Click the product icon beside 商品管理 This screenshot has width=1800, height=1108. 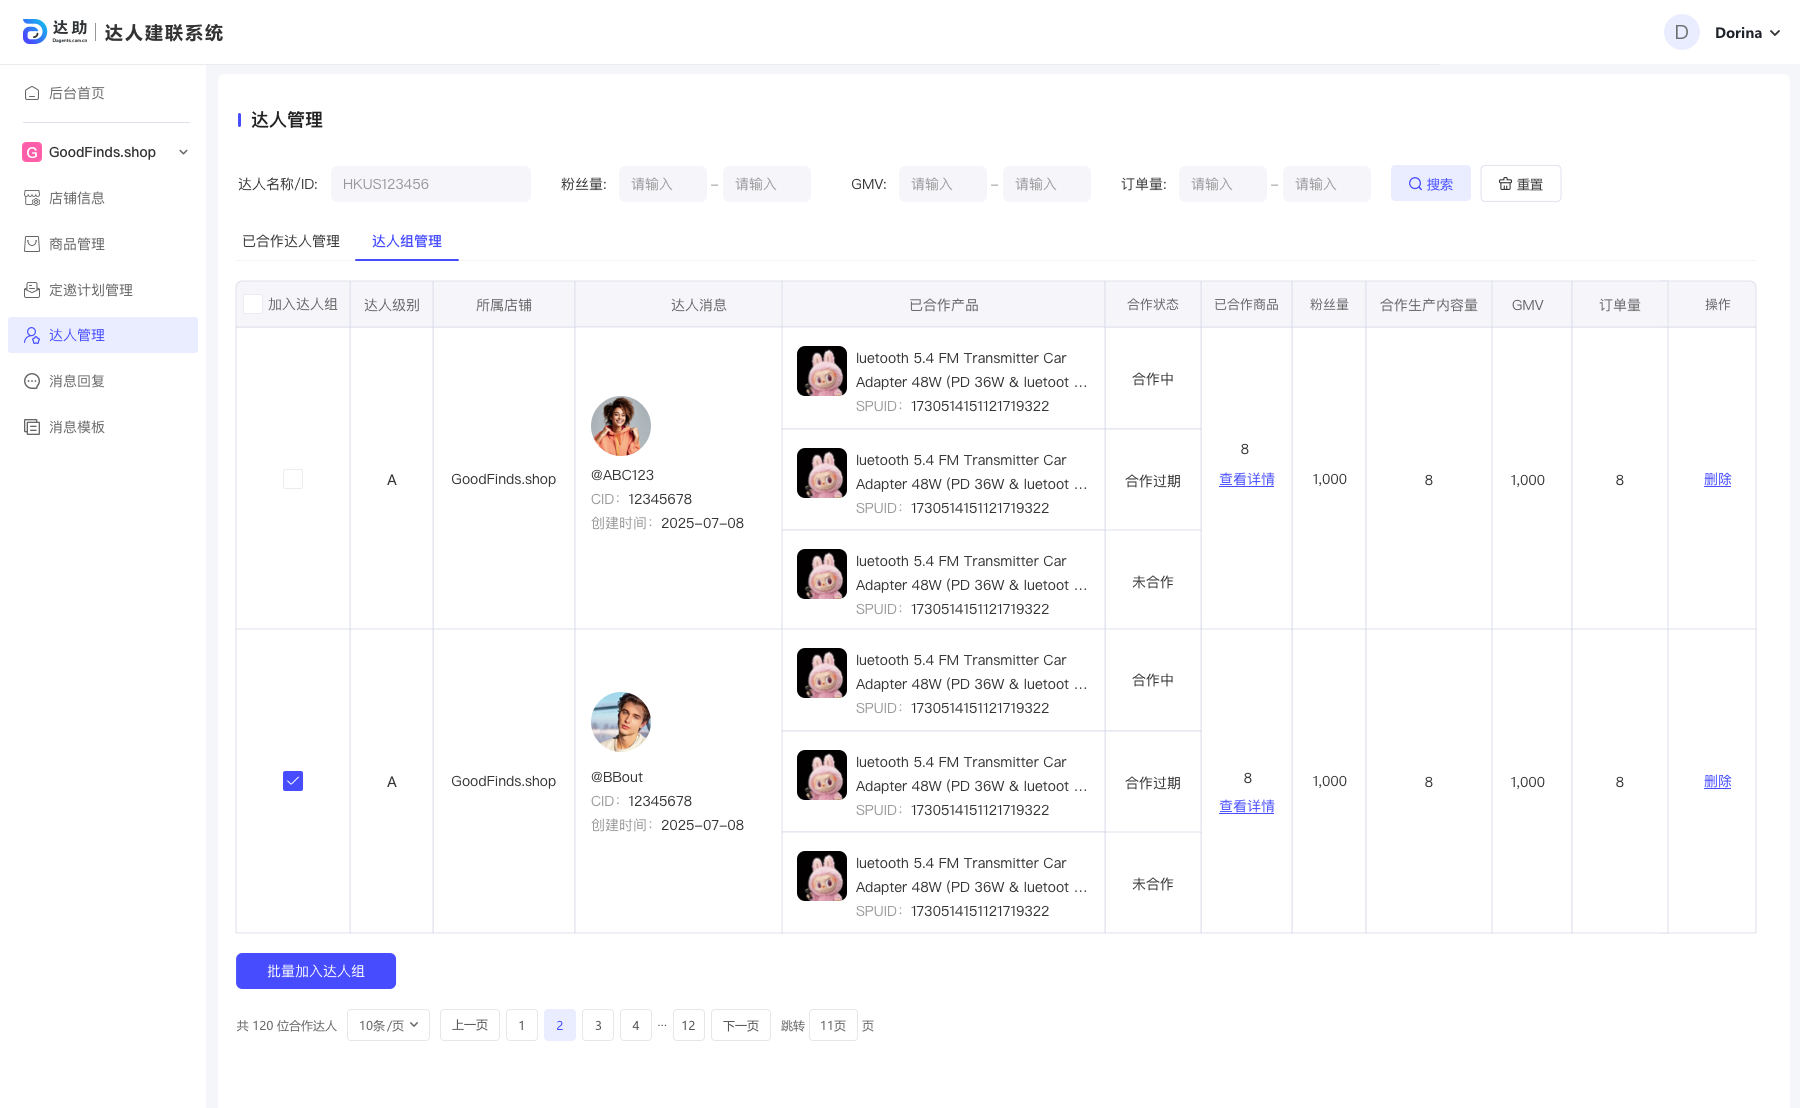32,244
